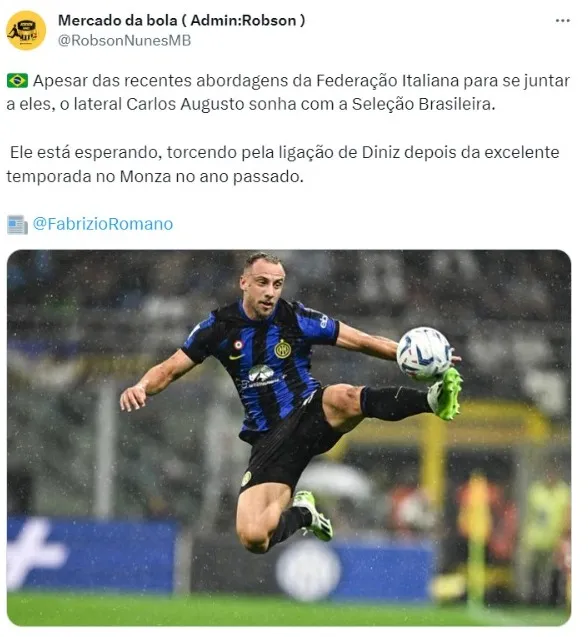Image resolution: width=588 pixels, height=637 pixels.
Task: Click the soccer ball in the photo
Action: point(423,353)
